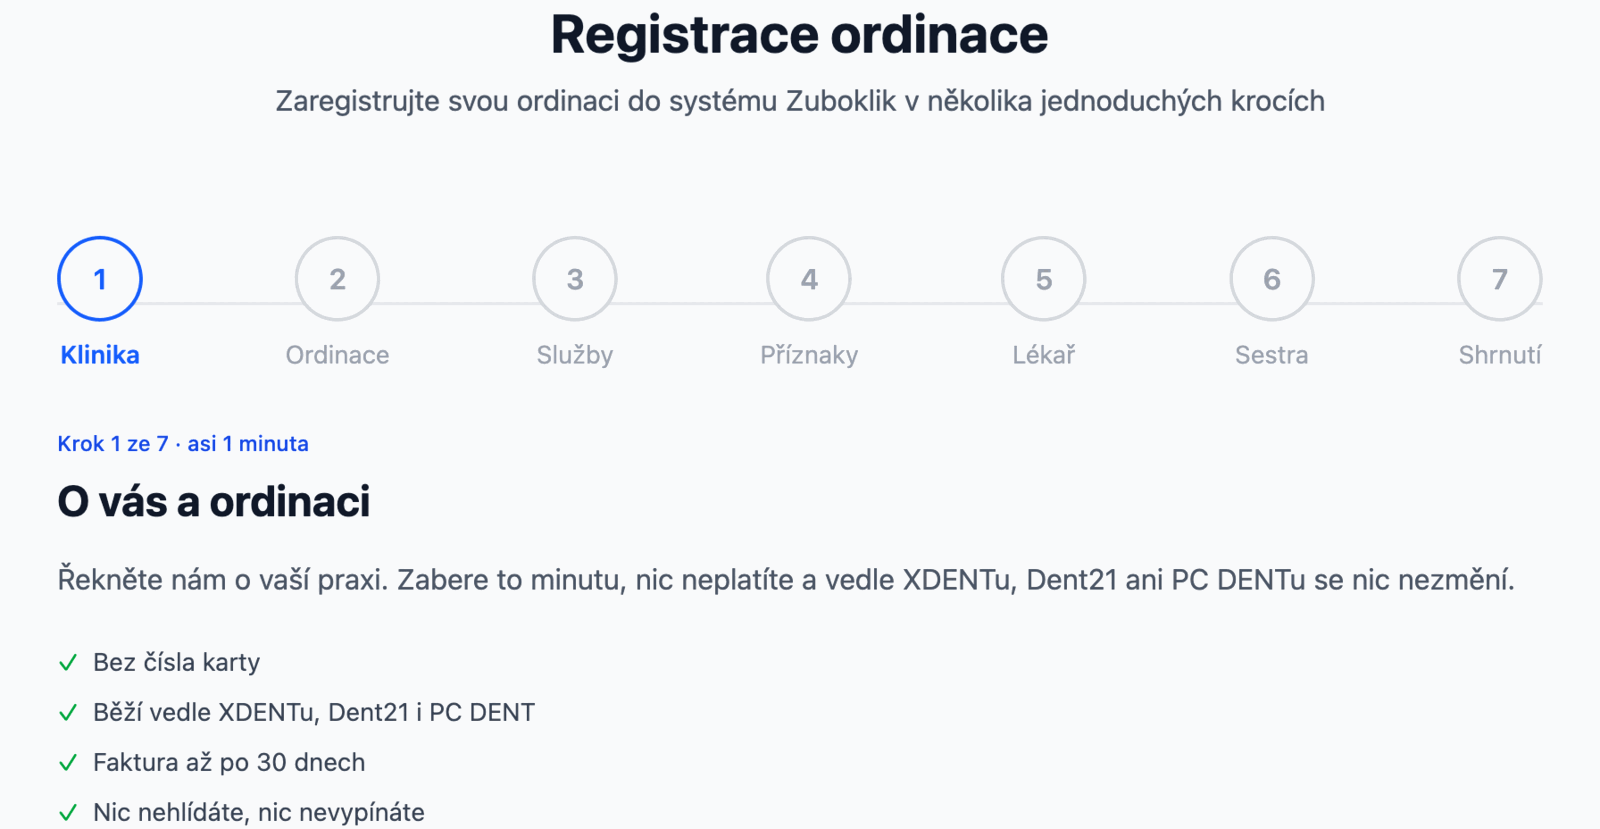Image resolution: width=1600 pixels, height=829 pixels.
Task: Open step 6 circle
Action: 1272,279
